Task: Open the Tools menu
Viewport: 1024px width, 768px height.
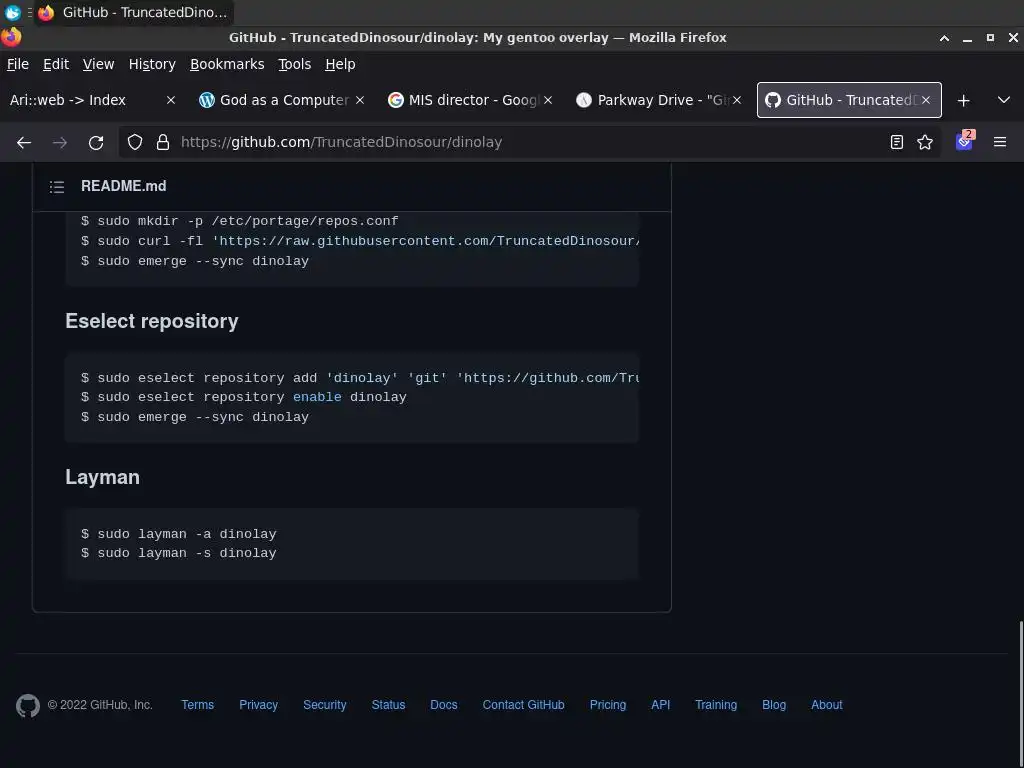Action: click(295, 64)
